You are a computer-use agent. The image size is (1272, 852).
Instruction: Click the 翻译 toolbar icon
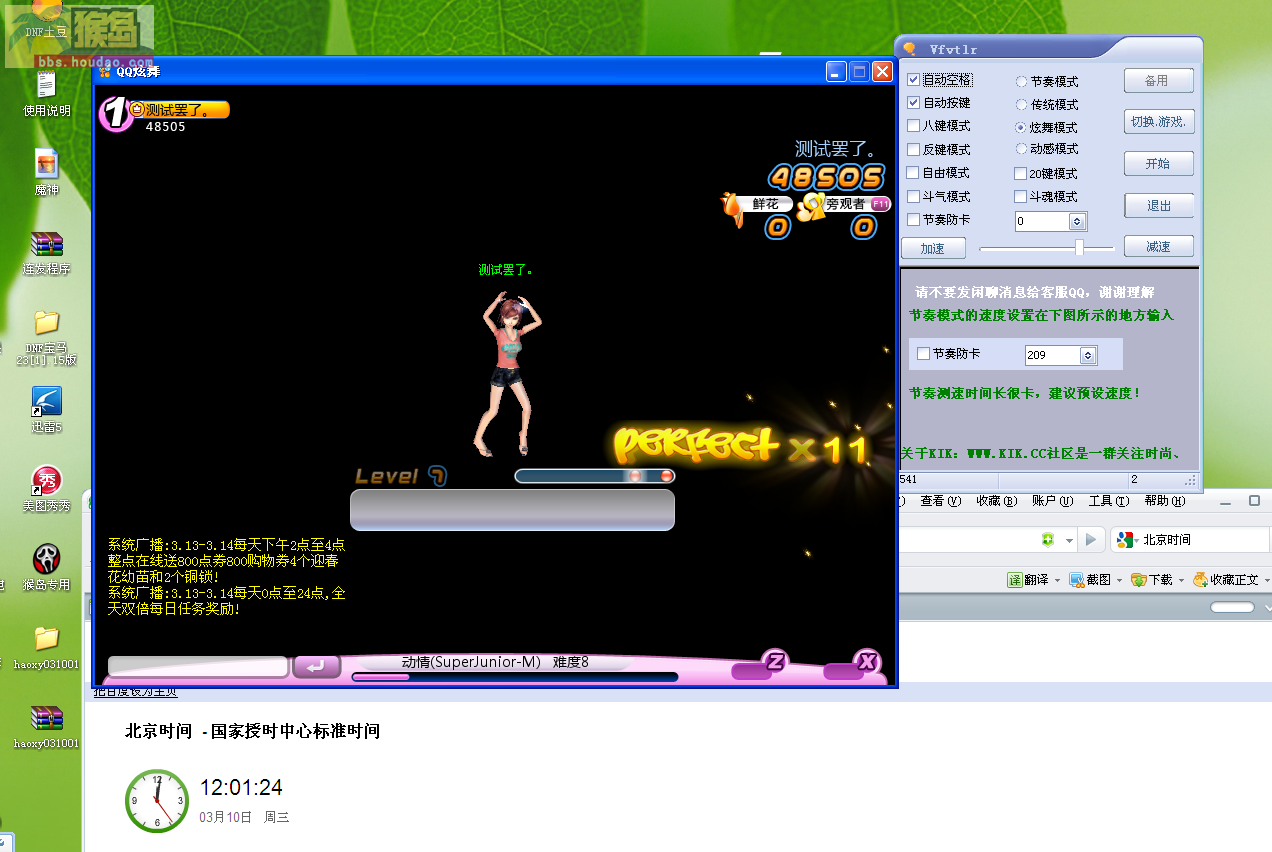click(1014, 580)
